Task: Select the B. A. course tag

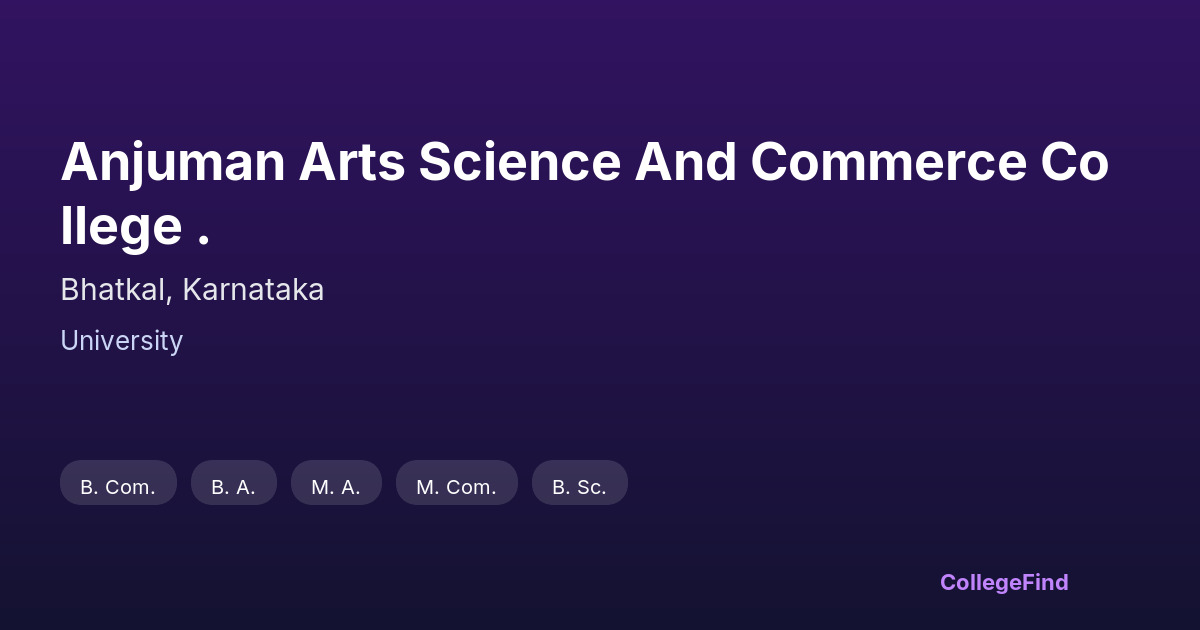Action: point(233,484)
